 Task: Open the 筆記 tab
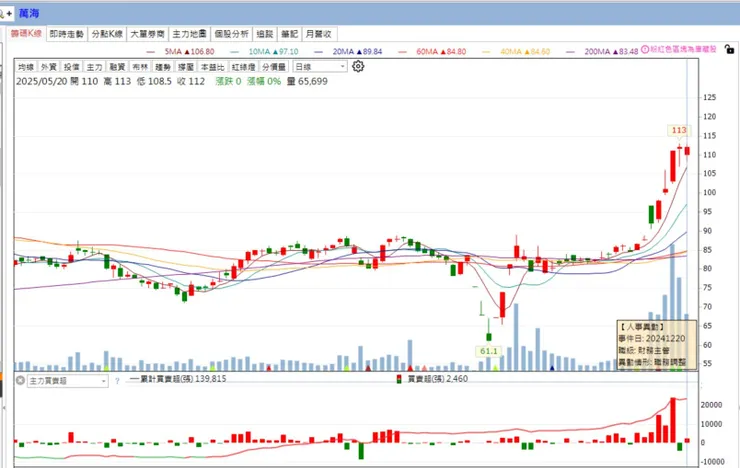click(289, 34)
